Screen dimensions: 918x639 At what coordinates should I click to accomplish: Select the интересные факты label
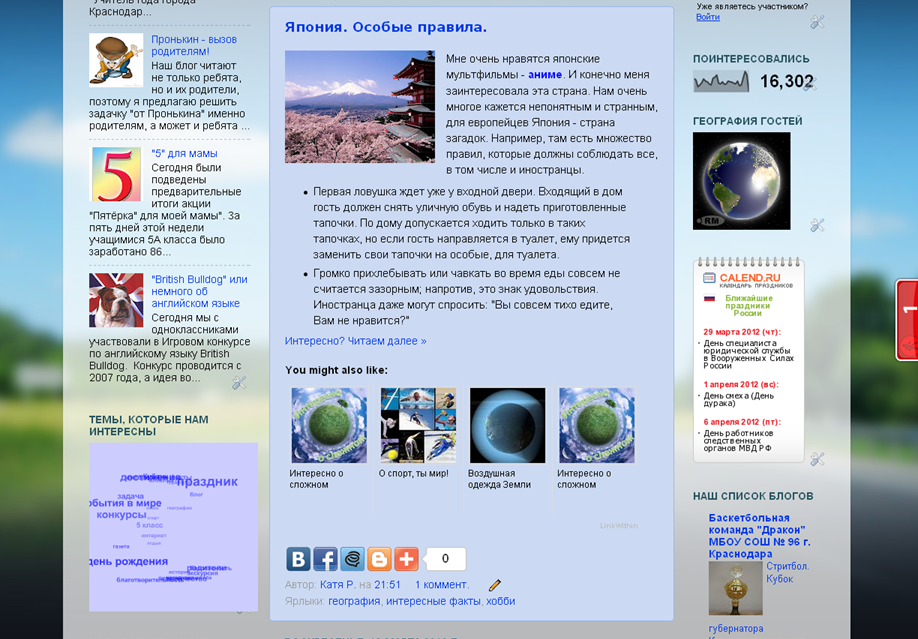pyautogui.click(x=433, y=601)
